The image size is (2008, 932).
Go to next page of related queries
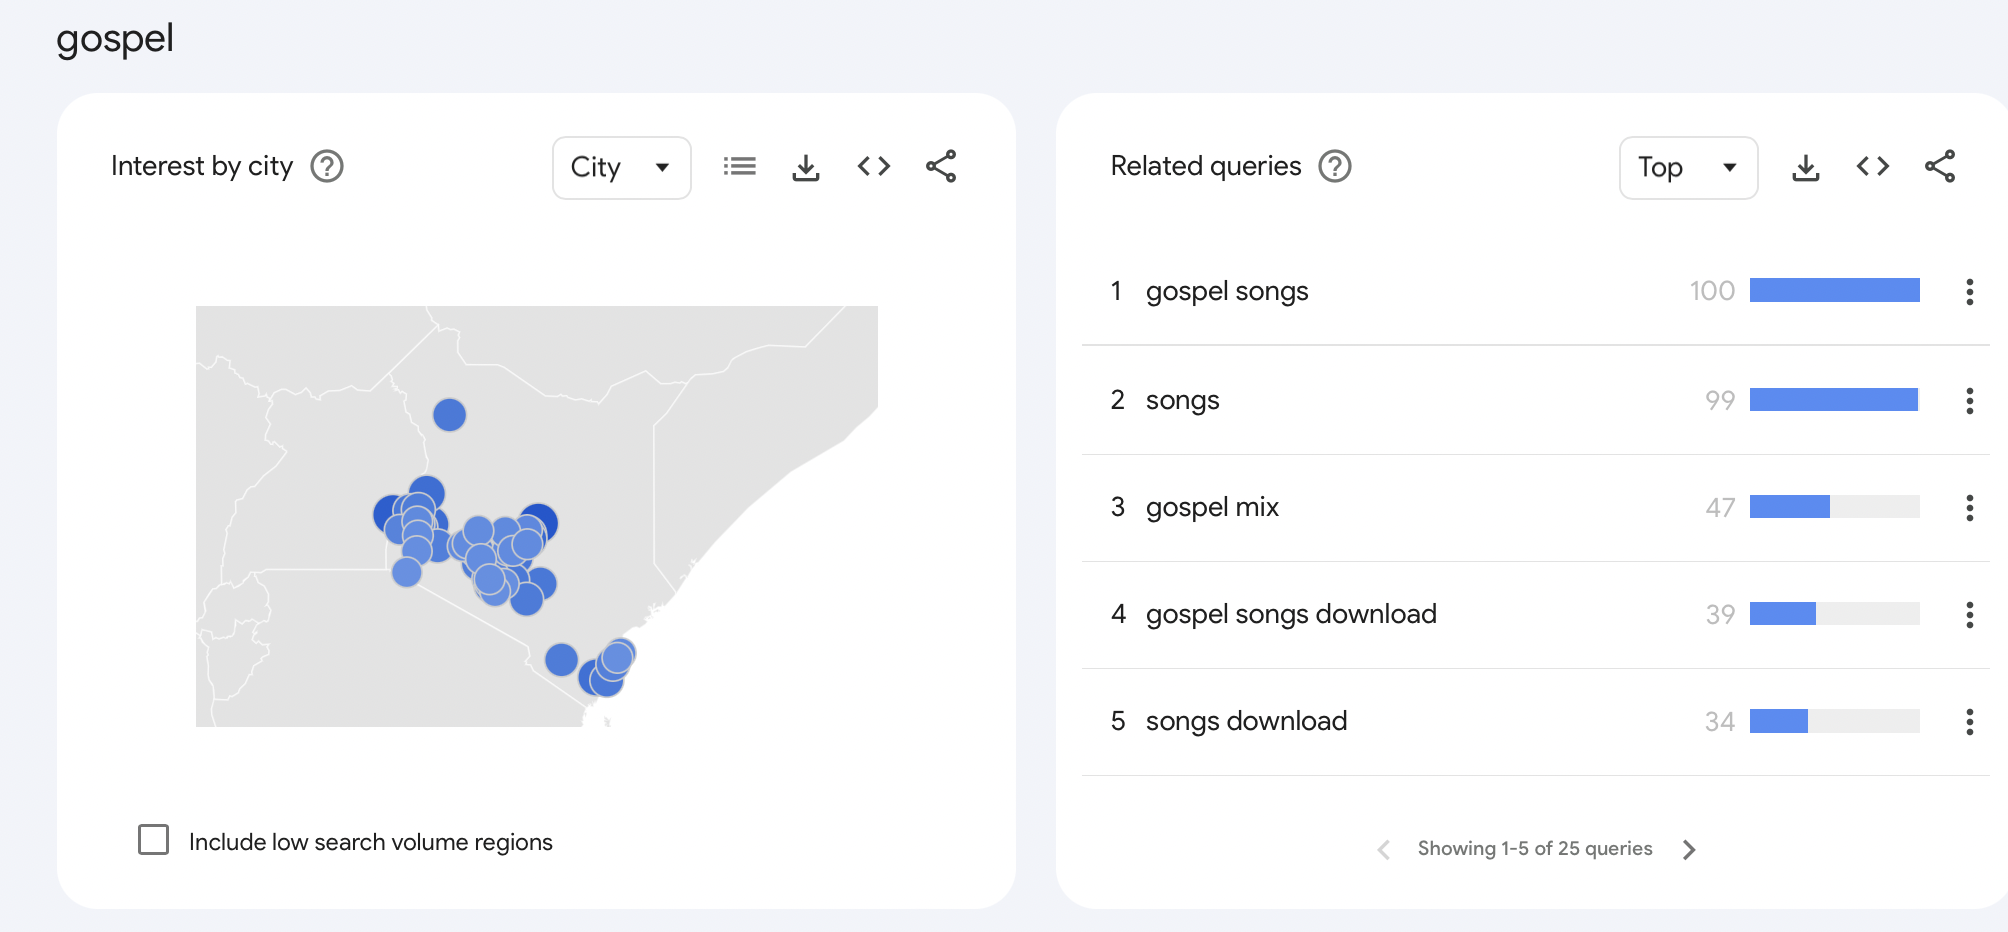coord(1689,850)
